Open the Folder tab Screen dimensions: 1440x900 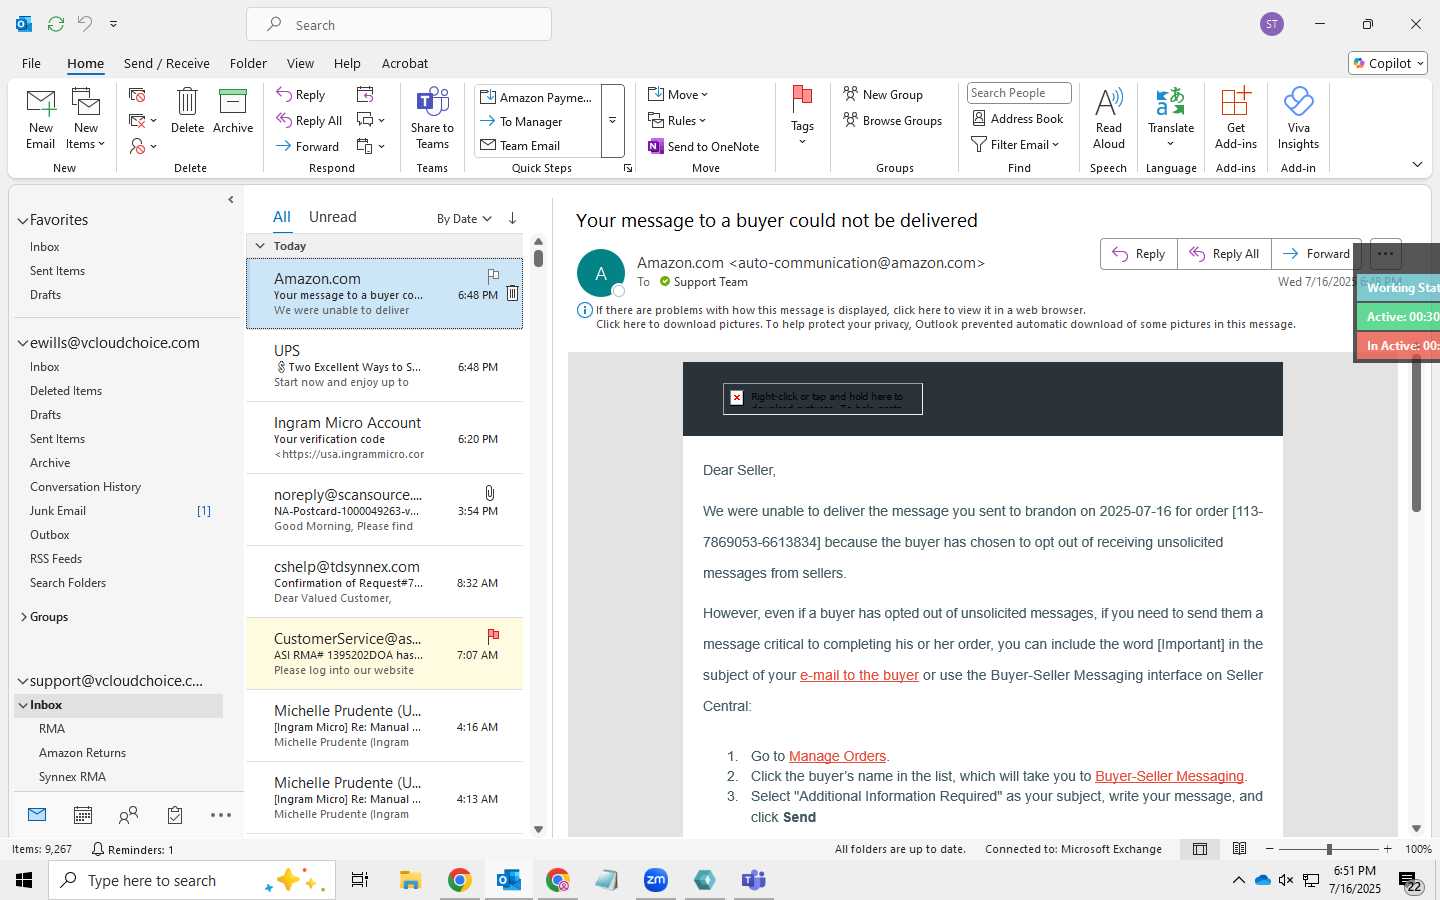[x=248, y=63]
